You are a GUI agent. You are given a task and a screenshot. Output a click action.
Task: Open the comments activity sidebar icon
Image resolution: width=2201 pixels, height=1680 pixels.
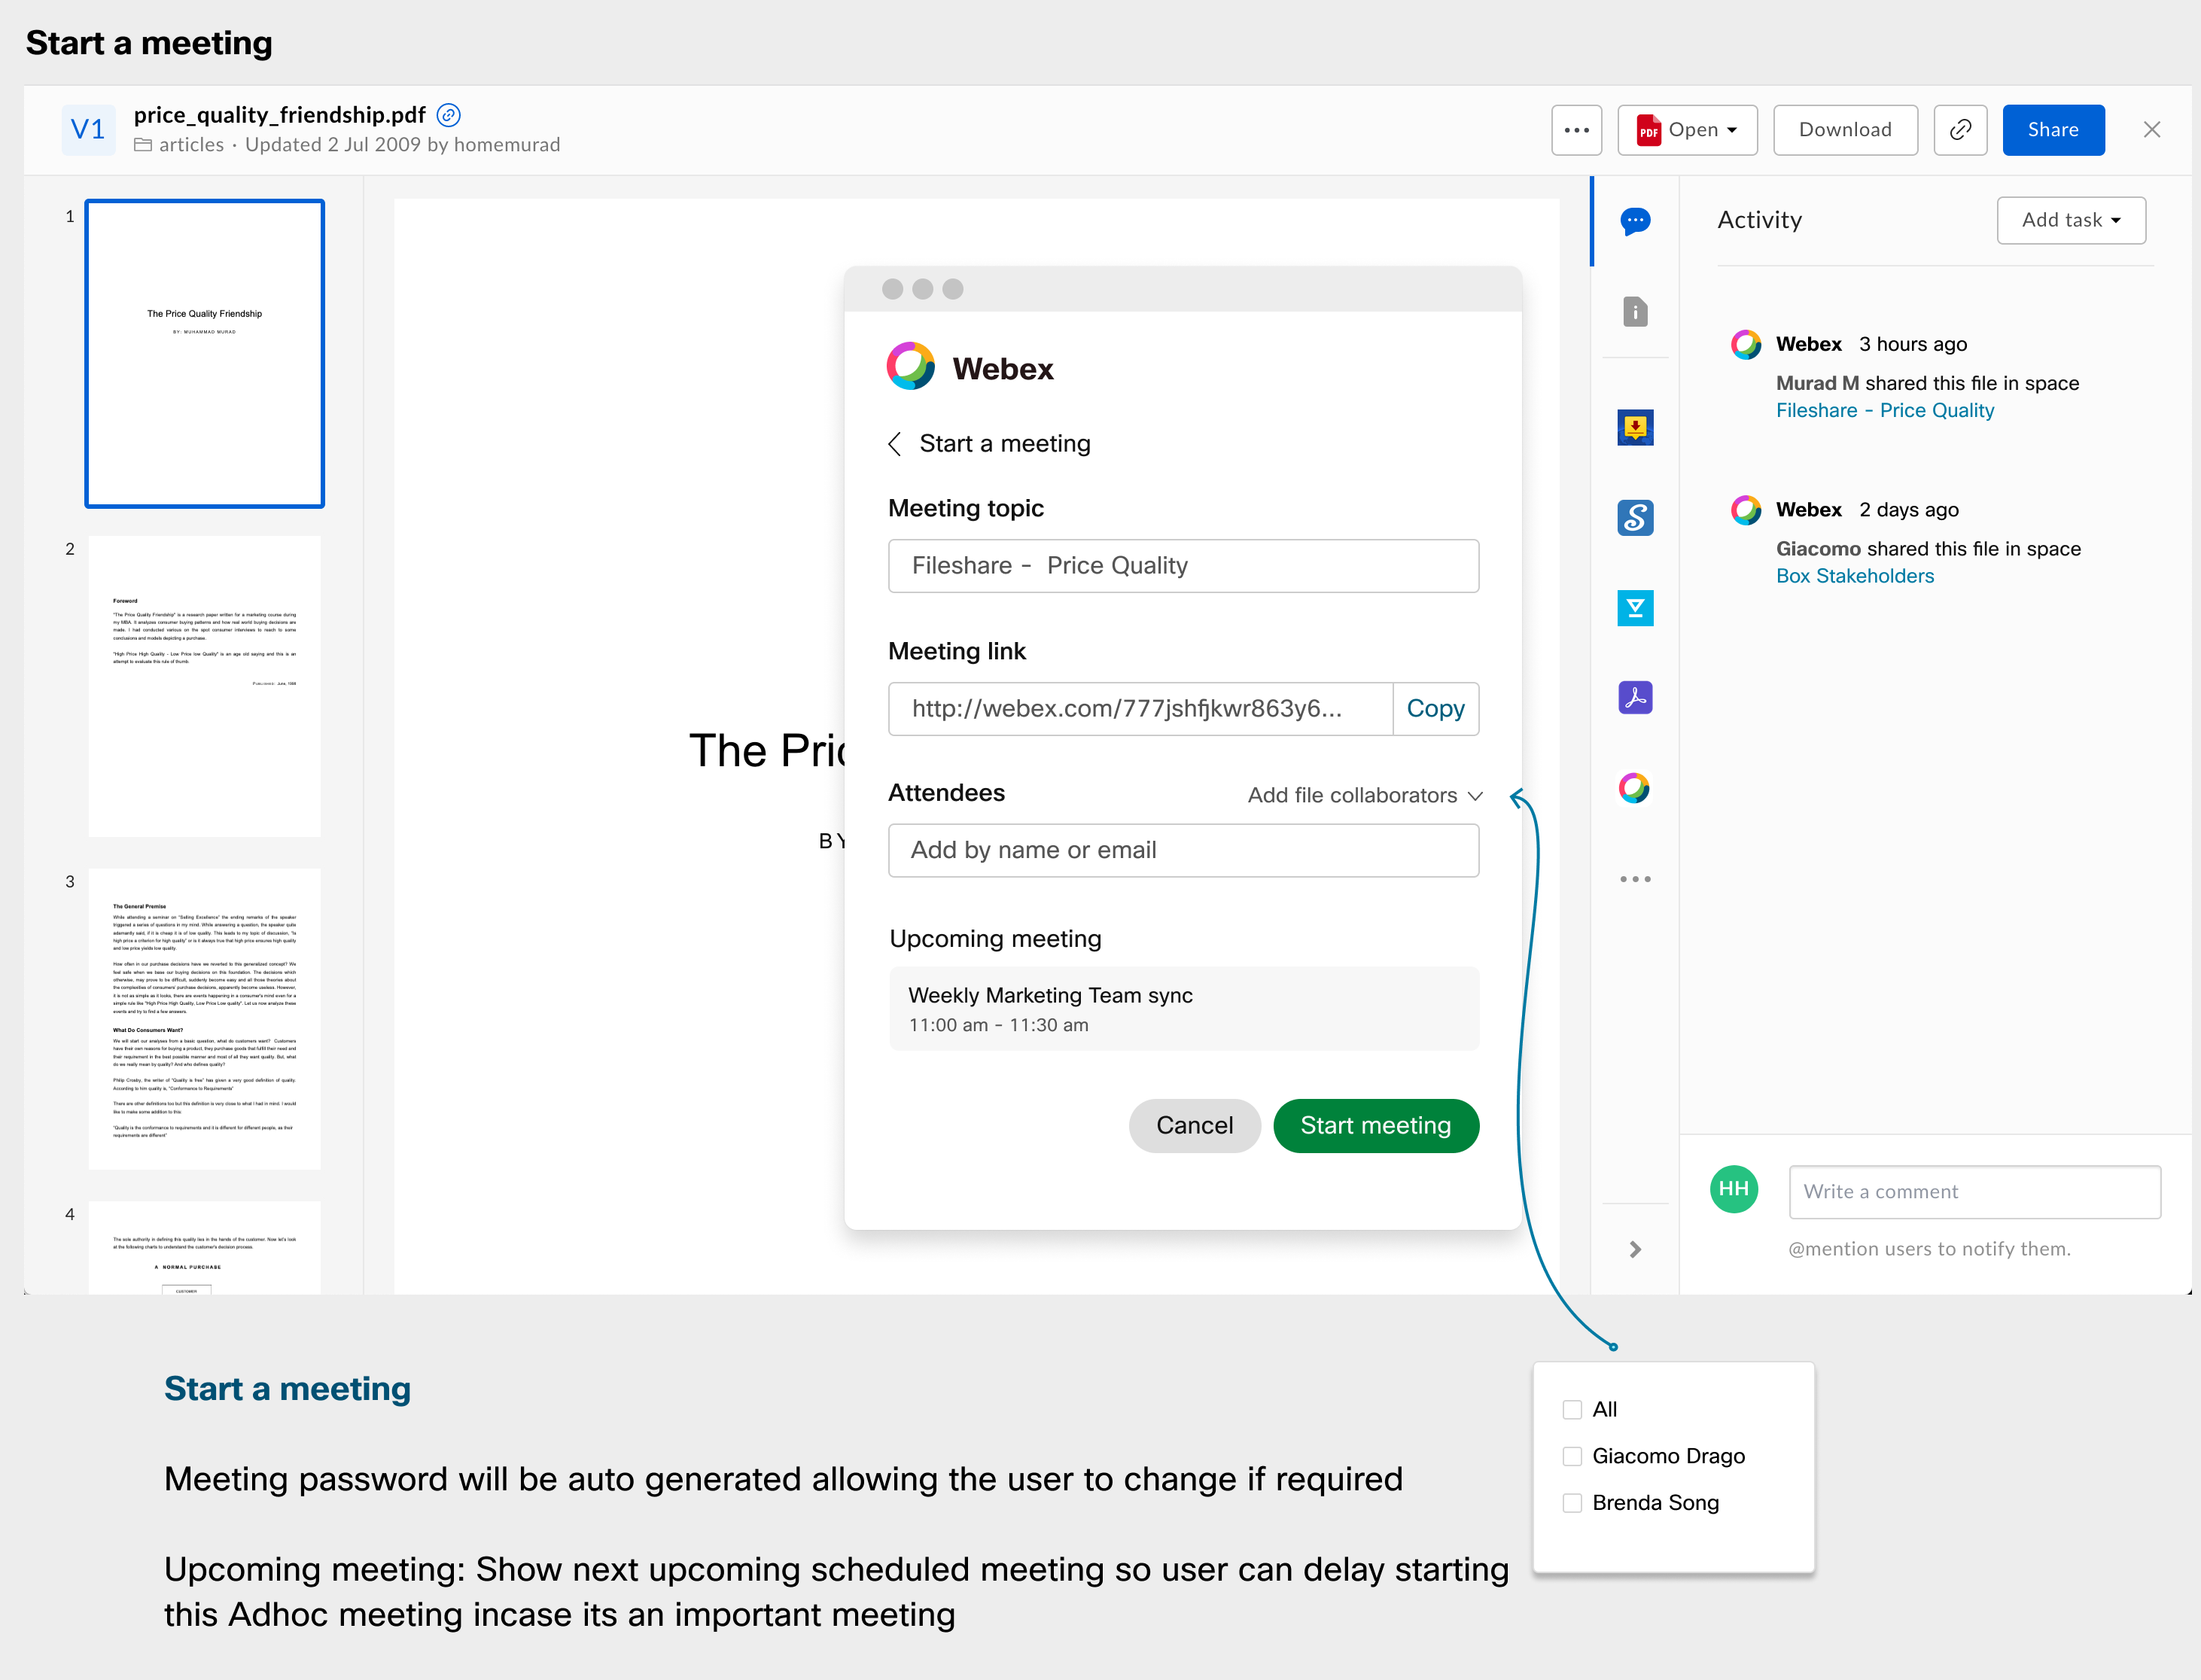(x=1635, y=221)
